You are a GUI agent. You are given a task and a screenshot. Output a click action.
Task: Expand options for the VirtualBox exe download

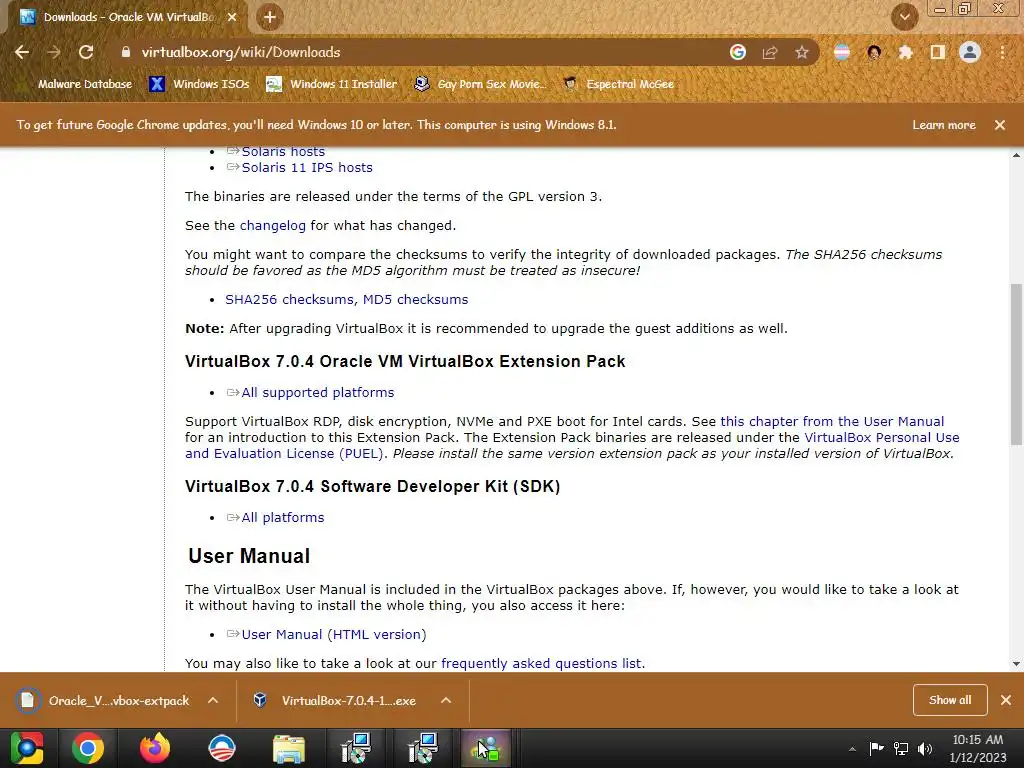[446, 701]
